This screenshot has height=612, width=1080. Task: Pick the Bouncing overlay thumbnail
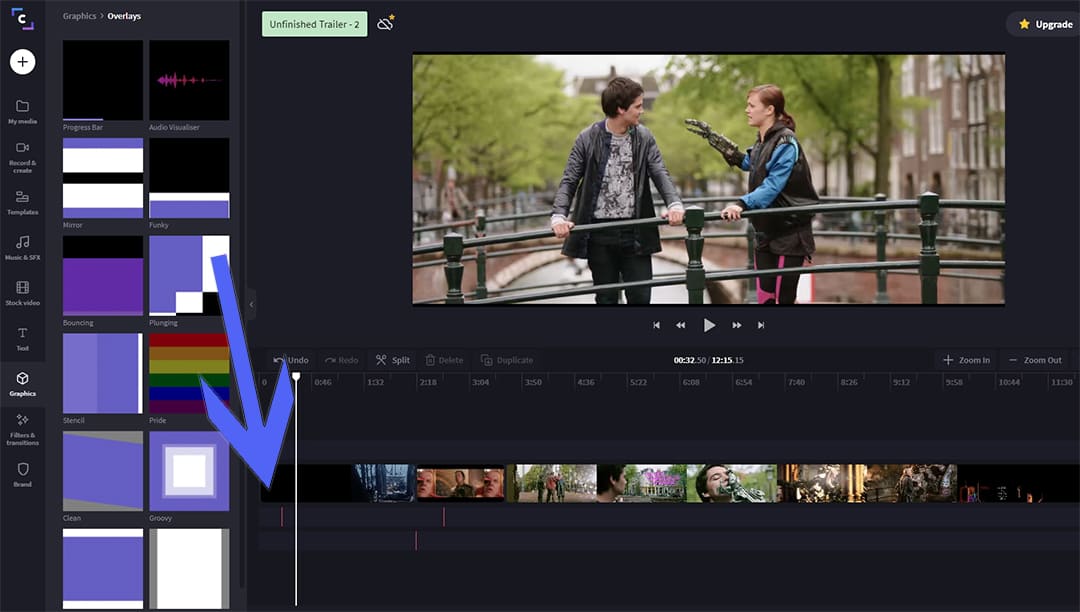click(103, 275)
